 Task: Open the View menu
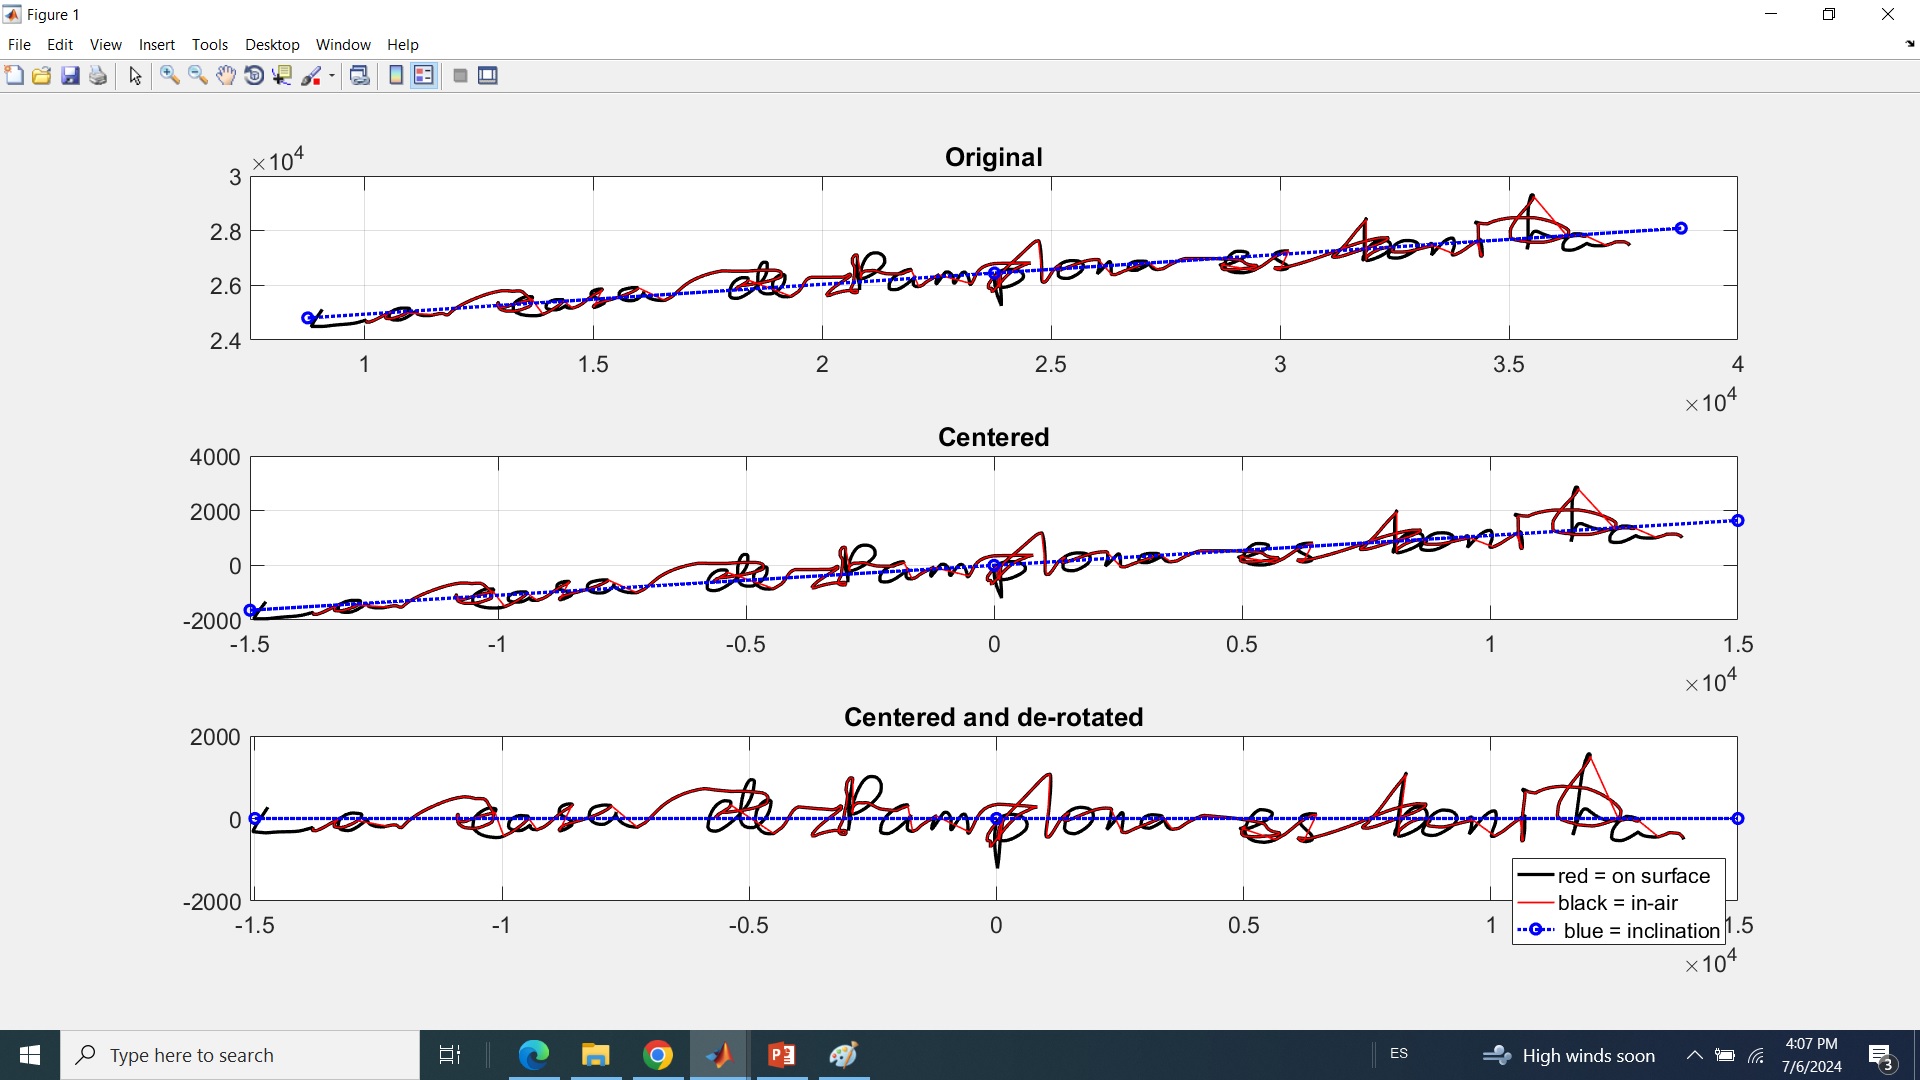click(x=106, y=45)
